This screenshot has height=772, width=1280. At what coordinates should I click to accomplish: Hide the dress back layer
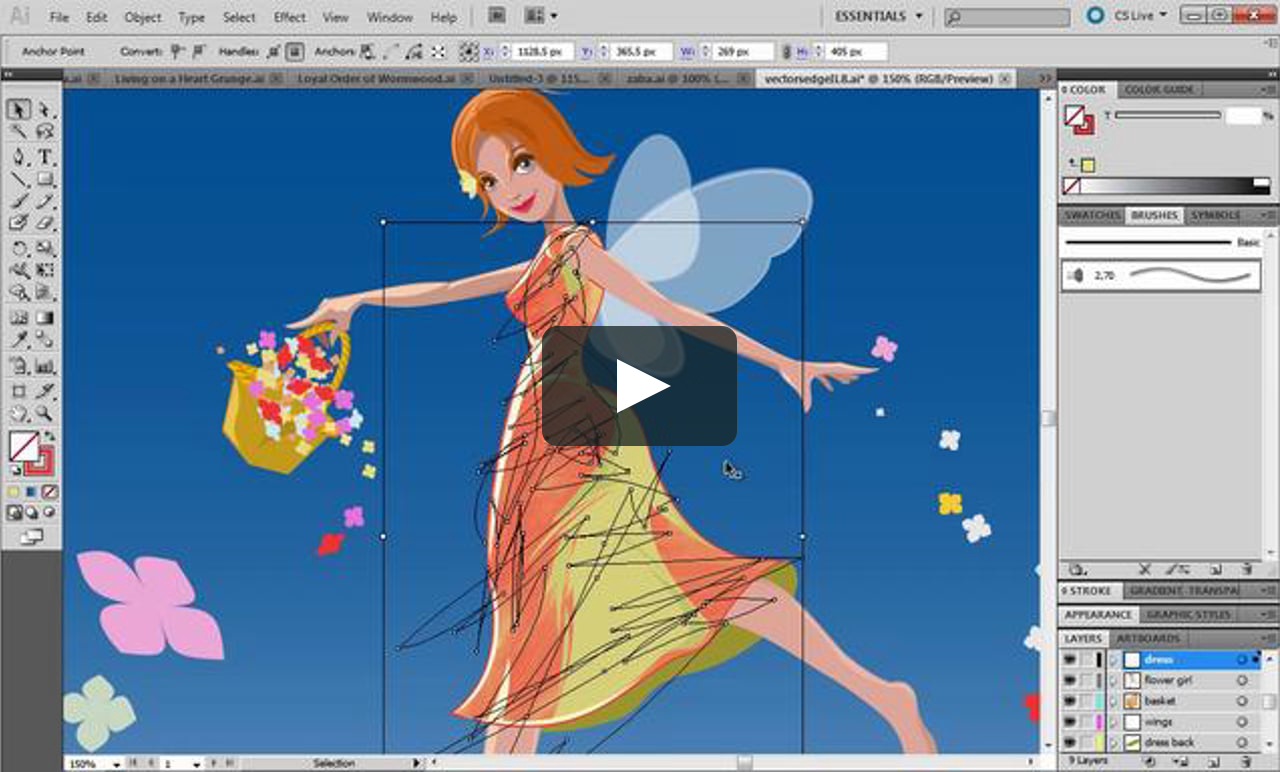point(1069,743)
